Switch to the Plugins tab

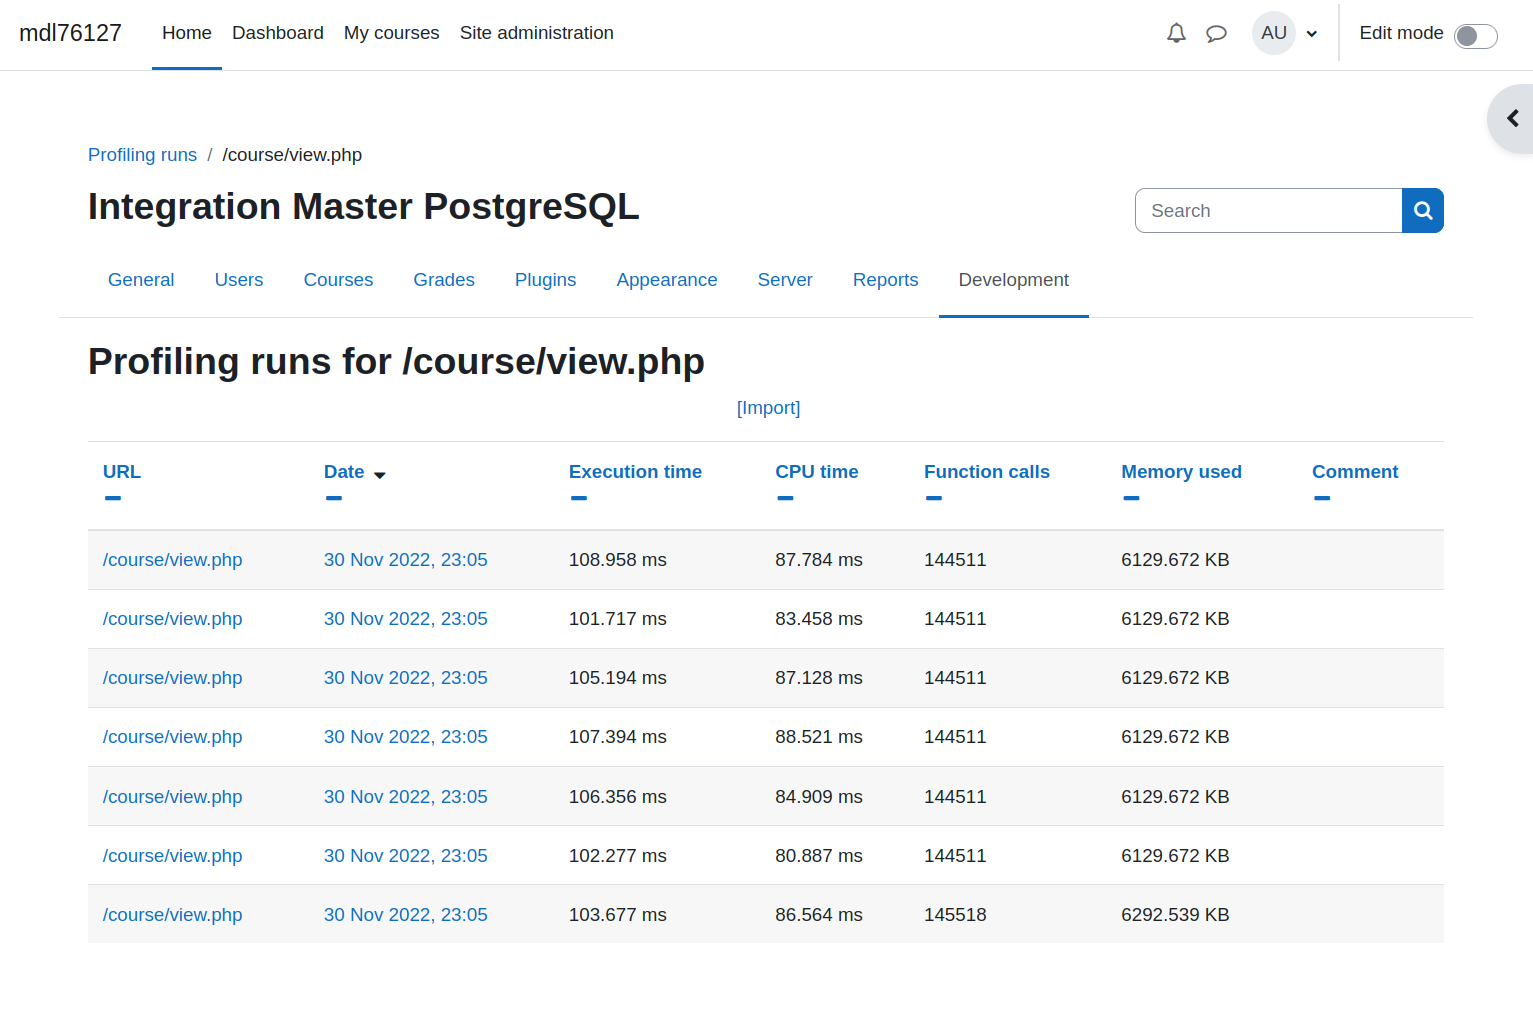(546, 280)
